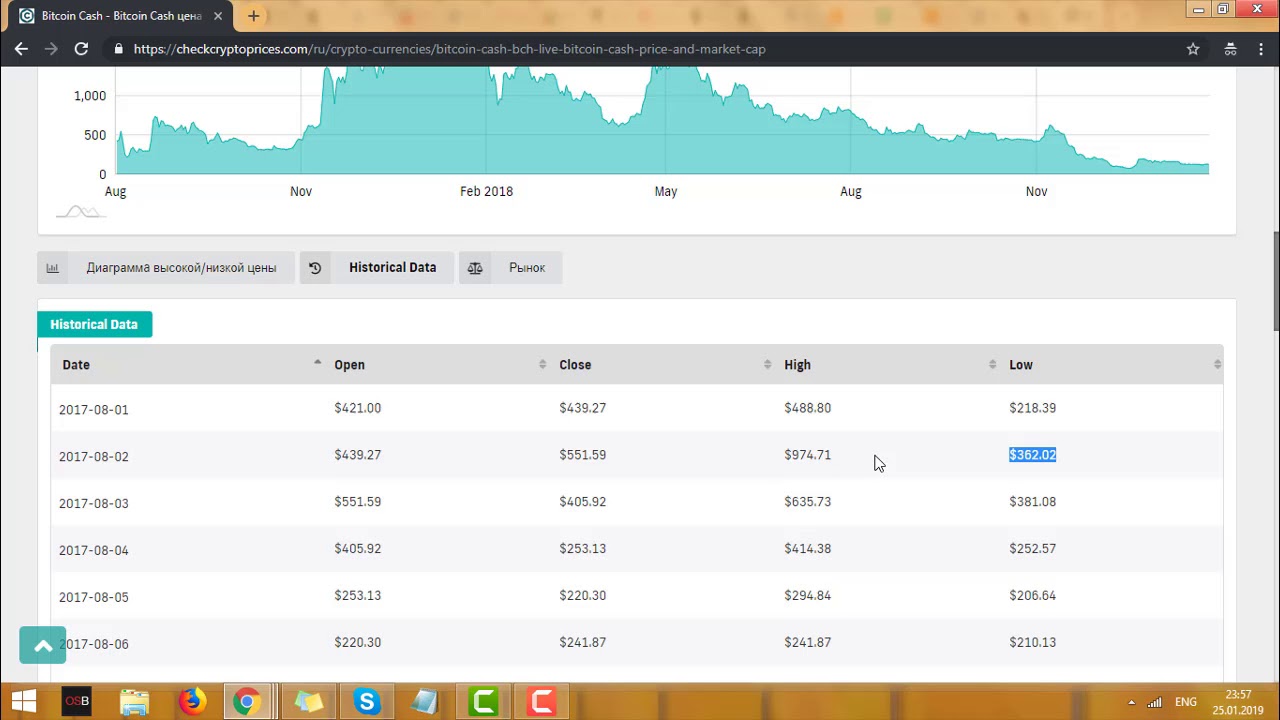Switch to the Рынок tab
Viewport: 1280px width, 720px height.
click(526, 267)
